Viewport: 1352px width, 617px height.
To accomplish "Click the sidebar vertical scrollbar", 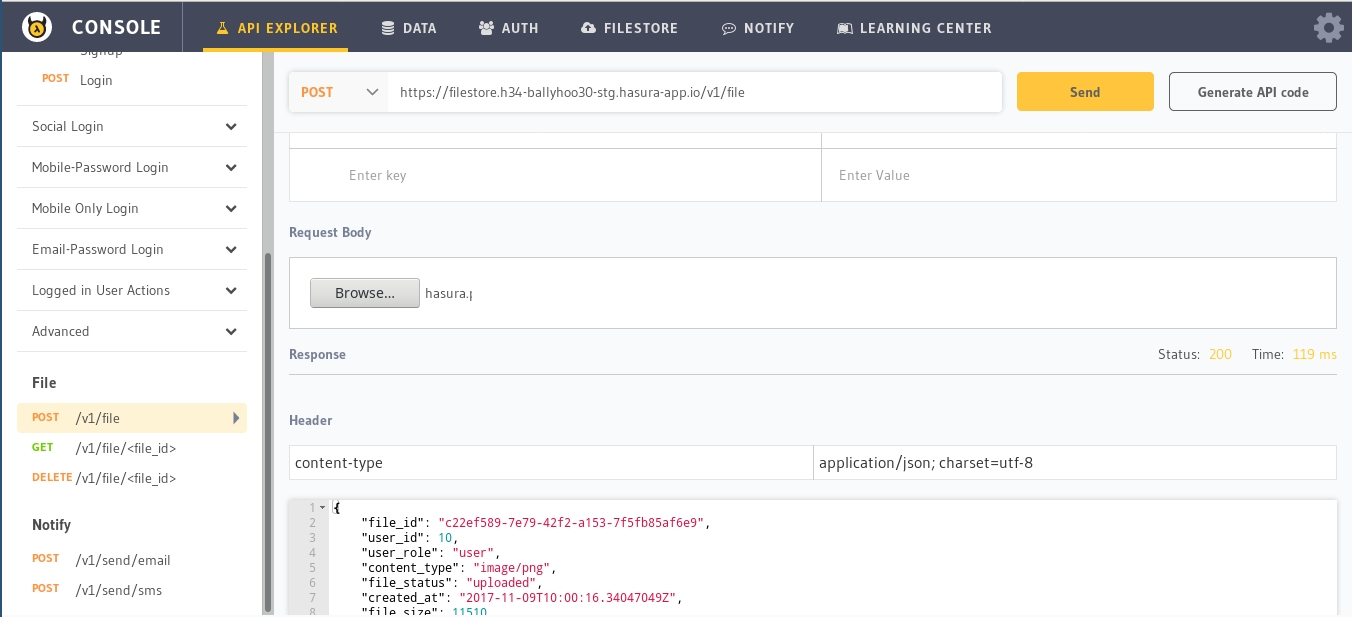I will (267, 432).
